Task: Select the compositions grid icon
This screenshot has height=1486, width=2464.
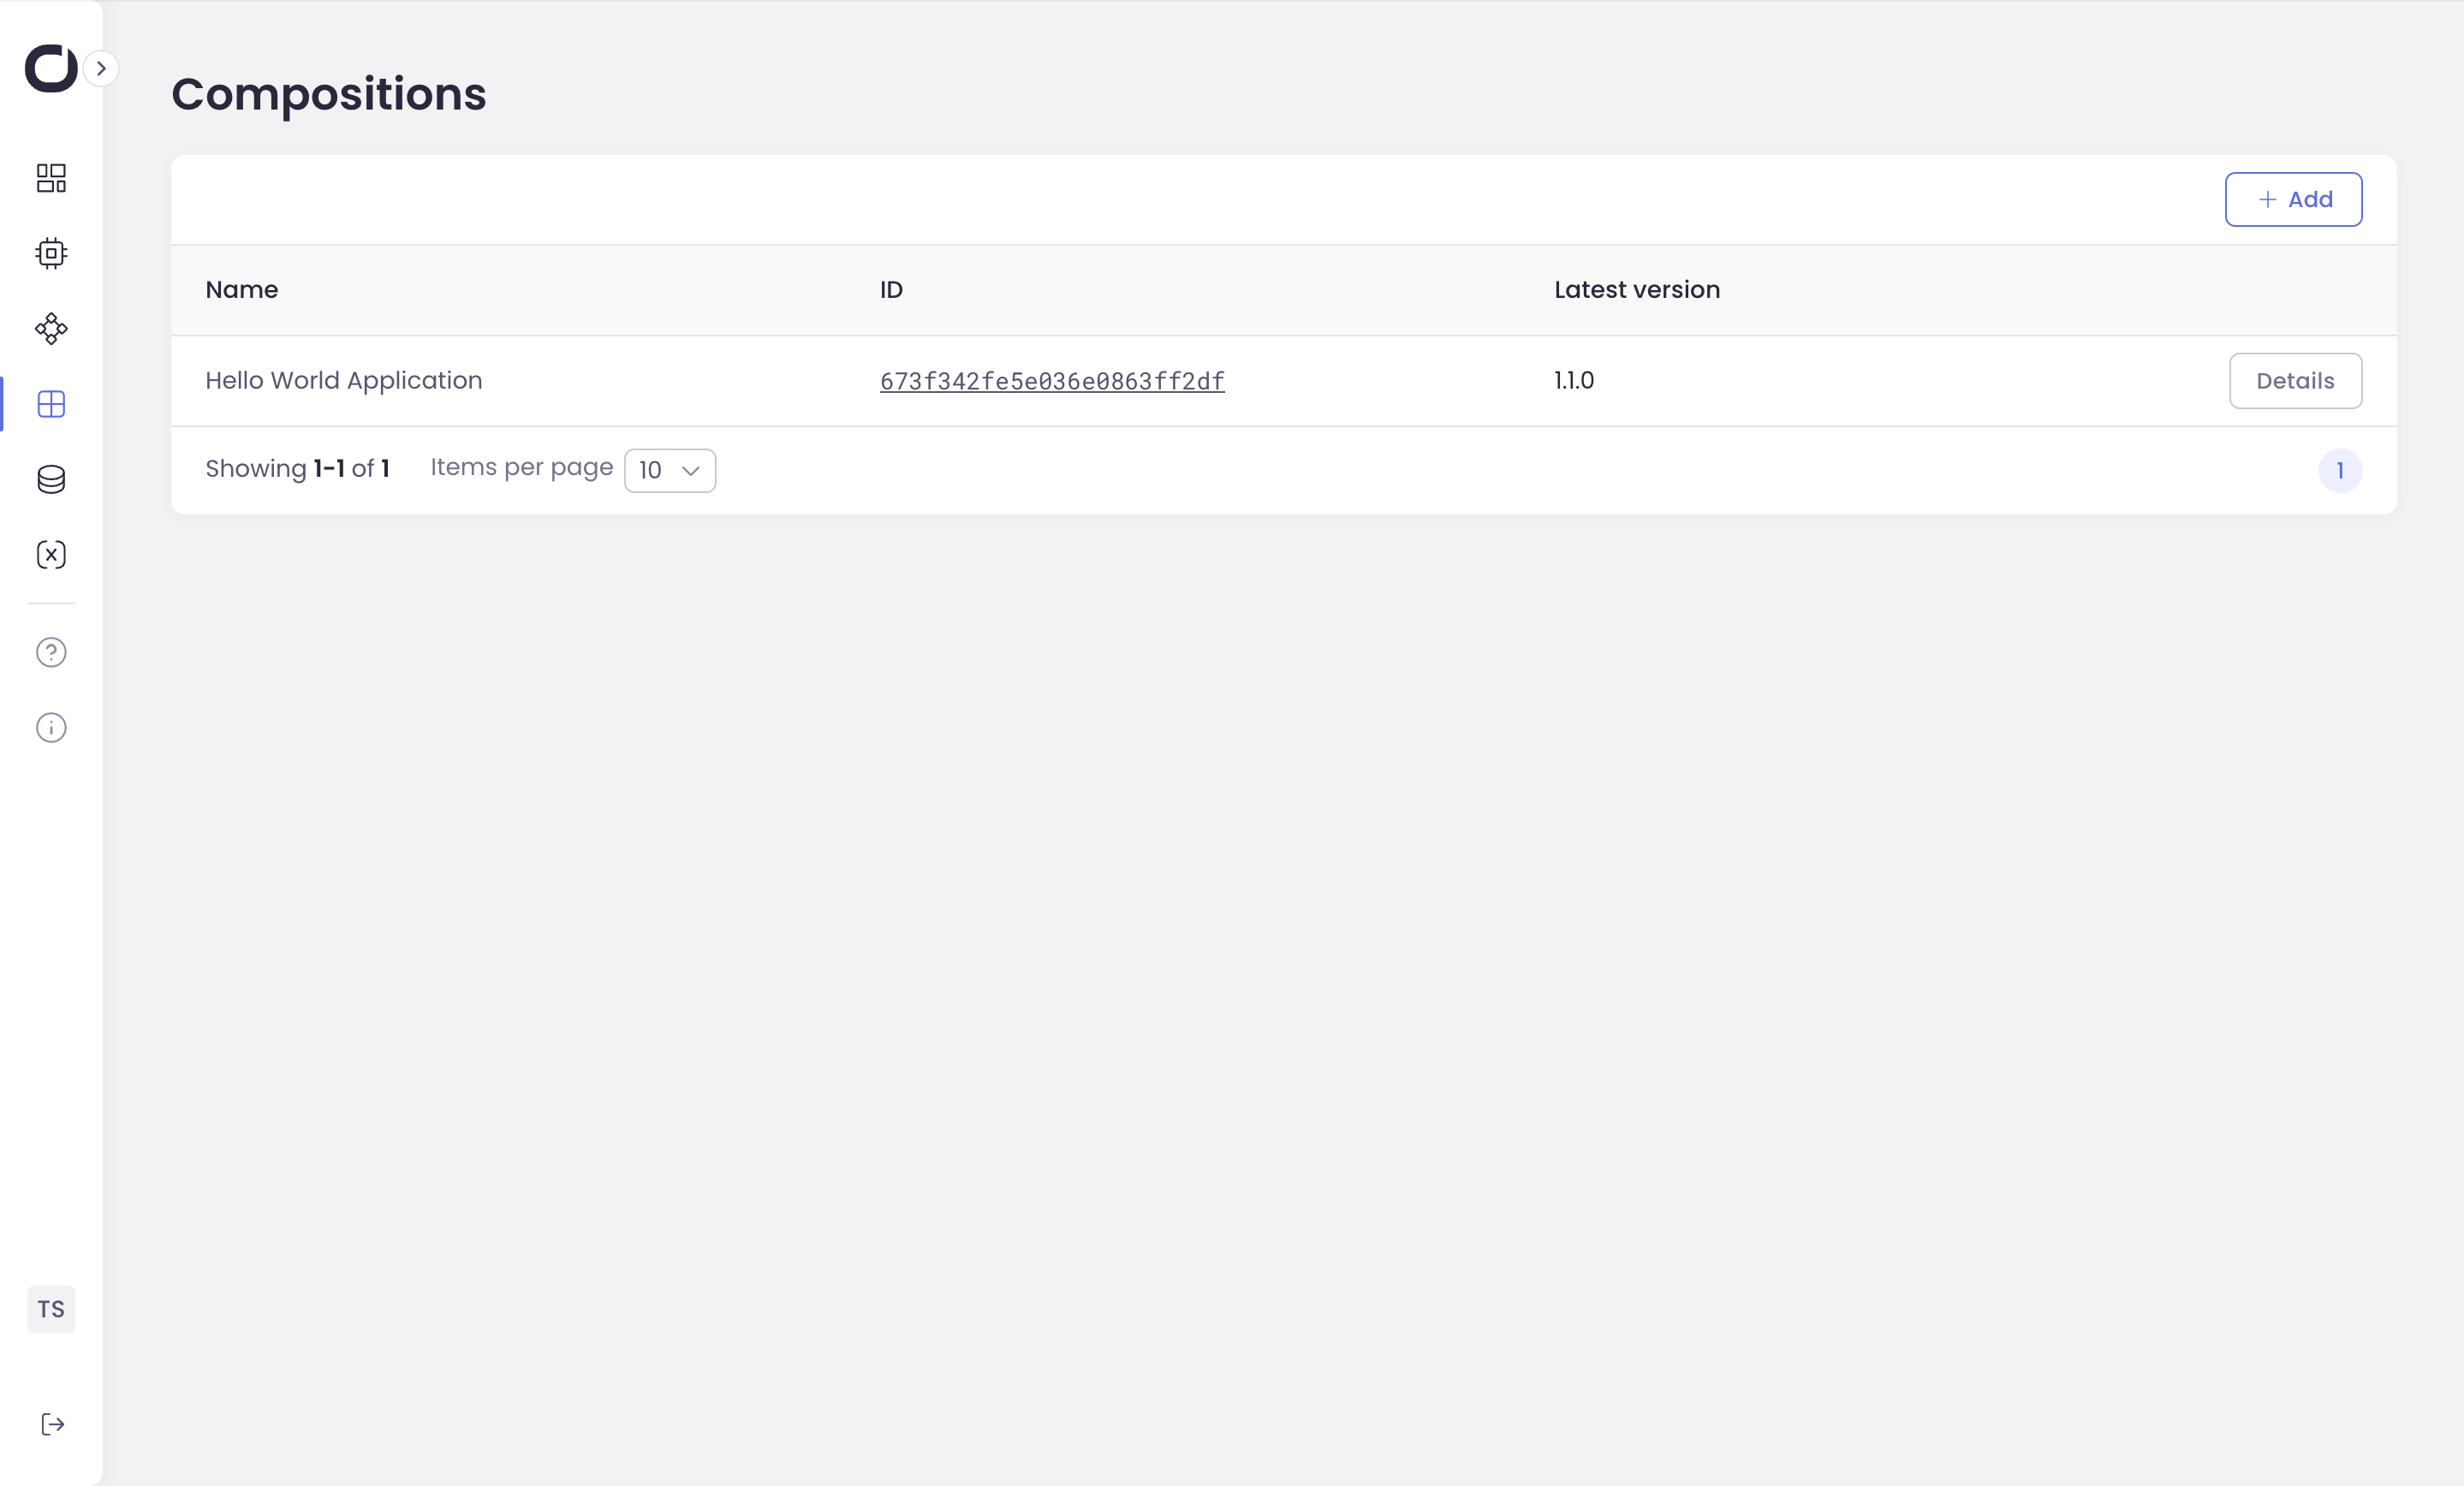Action: click(51, 404)
